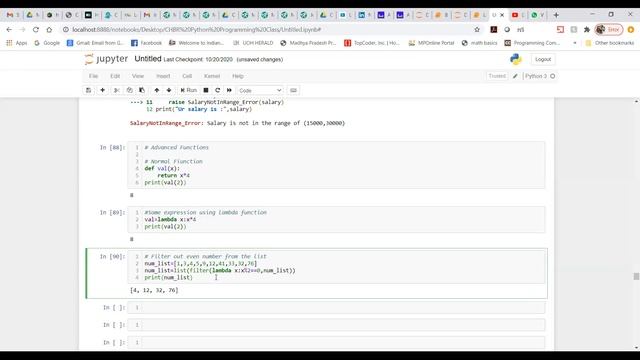
Task: Open the Help menu
Action: click(x=238, y=76)
